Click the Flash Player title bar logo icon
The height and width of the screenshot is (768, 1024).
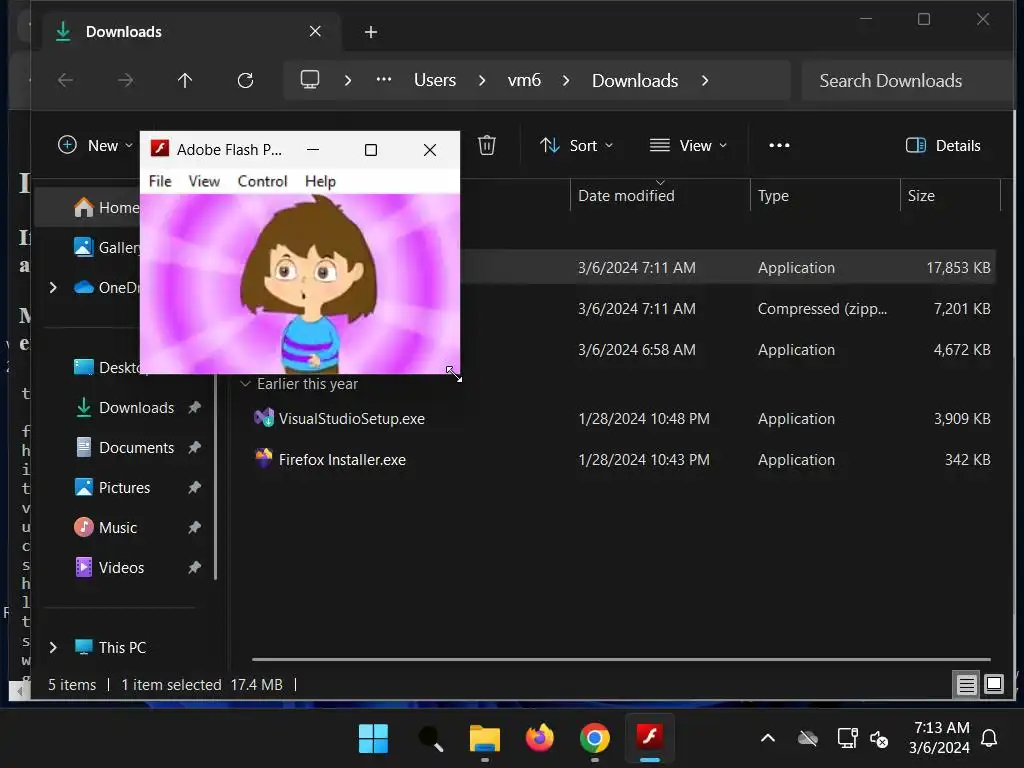(160, 149)
